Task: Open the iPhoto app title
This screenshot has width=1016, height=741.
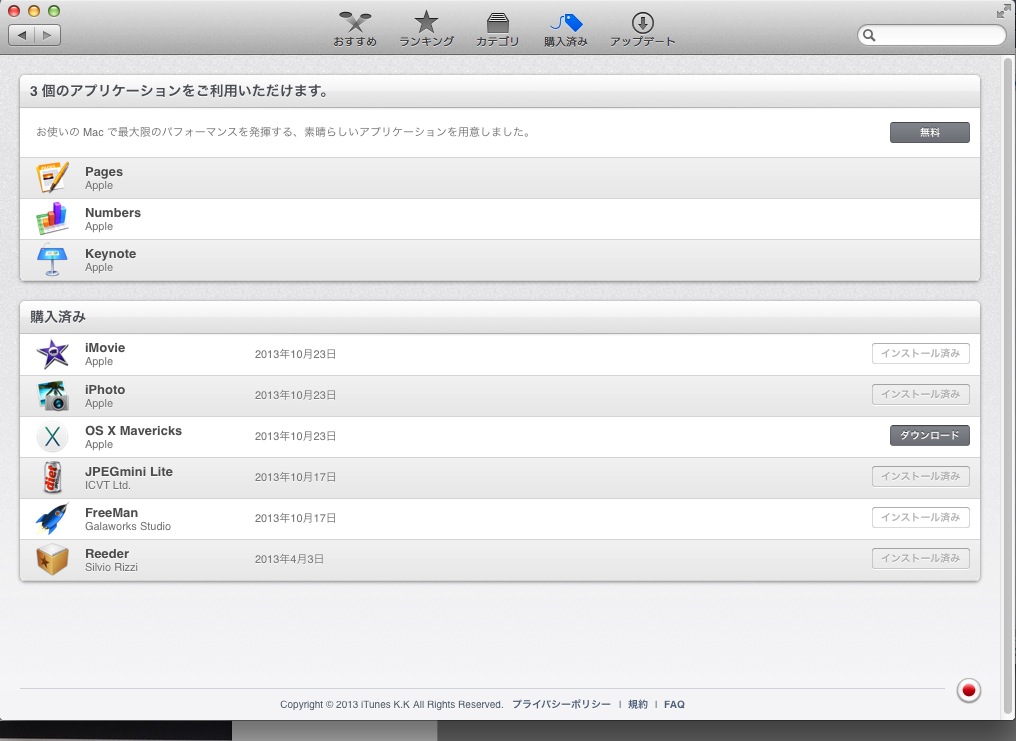Action: click(105, 389)
